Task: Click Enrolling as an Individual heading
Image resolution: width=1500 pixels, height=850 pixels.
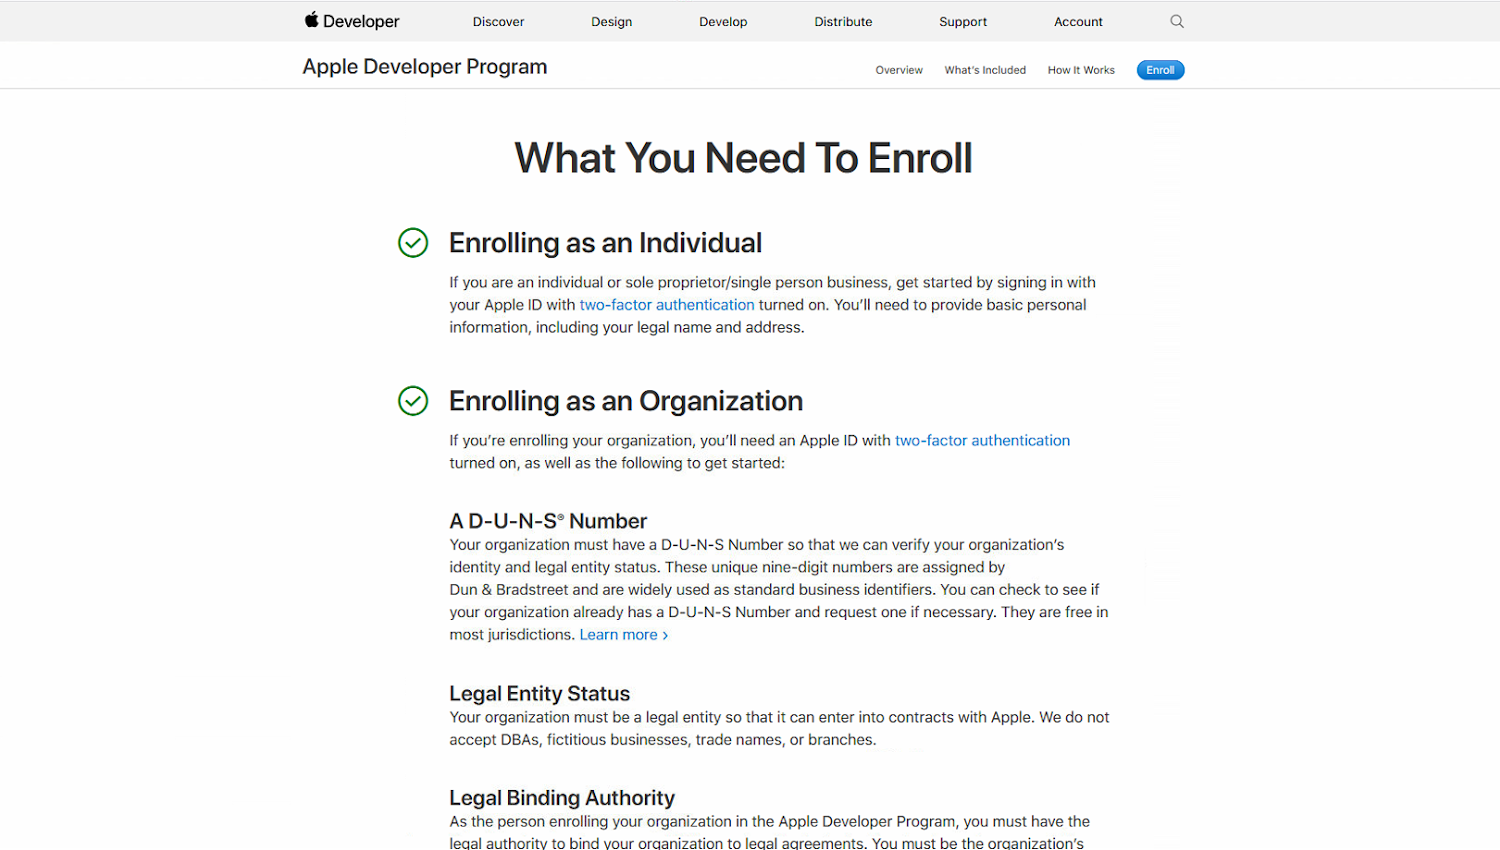Action: pos(605,243)
